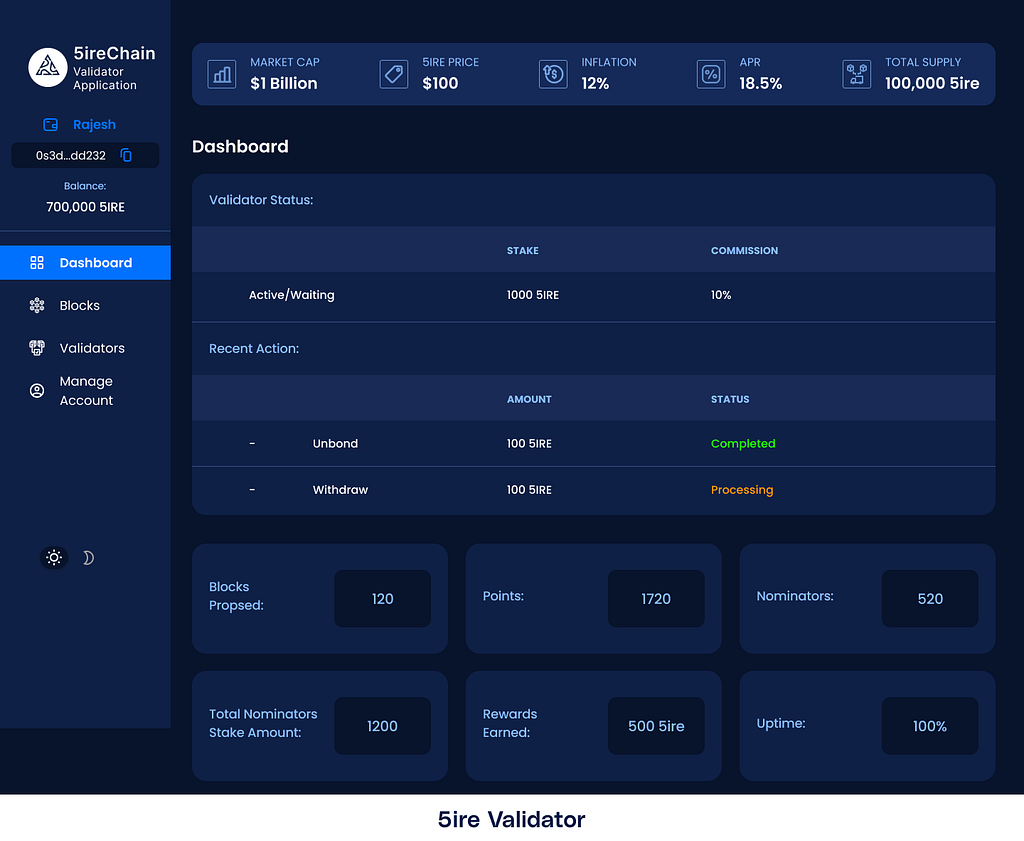Viewport: 1024px width, 841px height.
Task: Click the STATUS column header
Action: pyautogui.click(x=730, y=399)
